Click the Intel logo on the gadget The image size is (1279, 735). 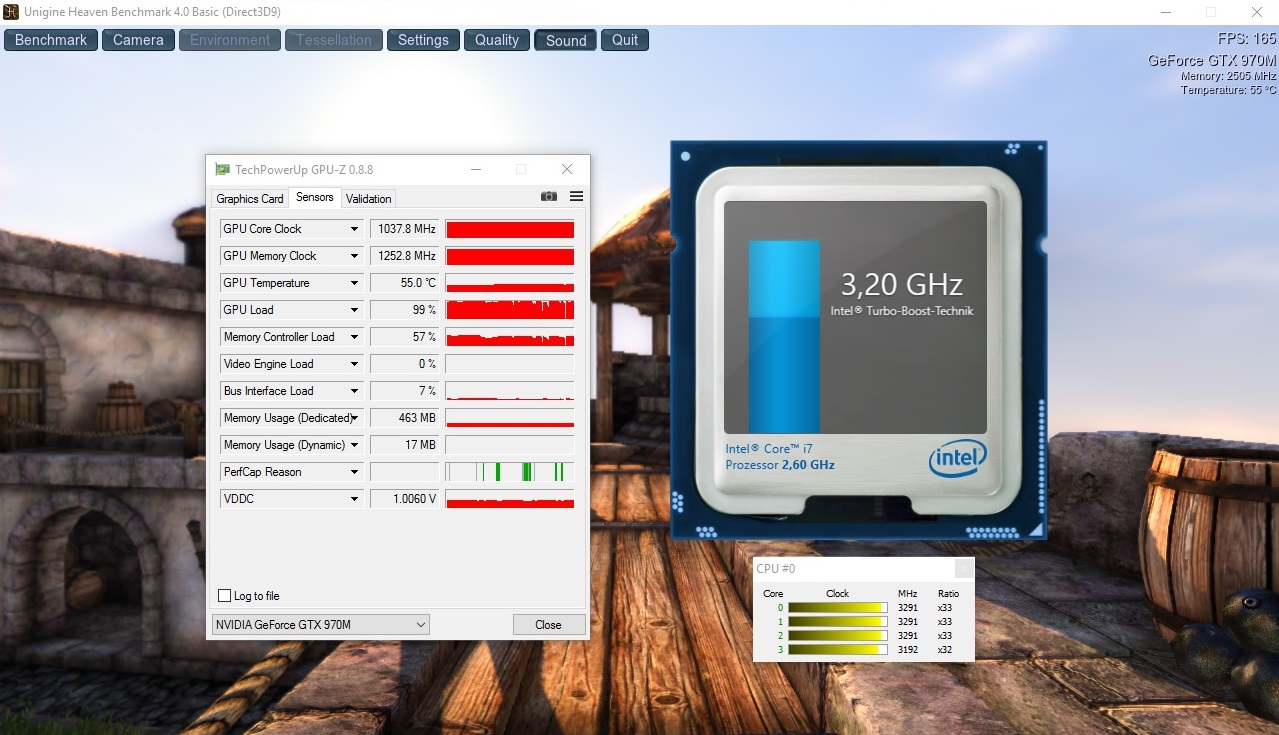point(957,459)
